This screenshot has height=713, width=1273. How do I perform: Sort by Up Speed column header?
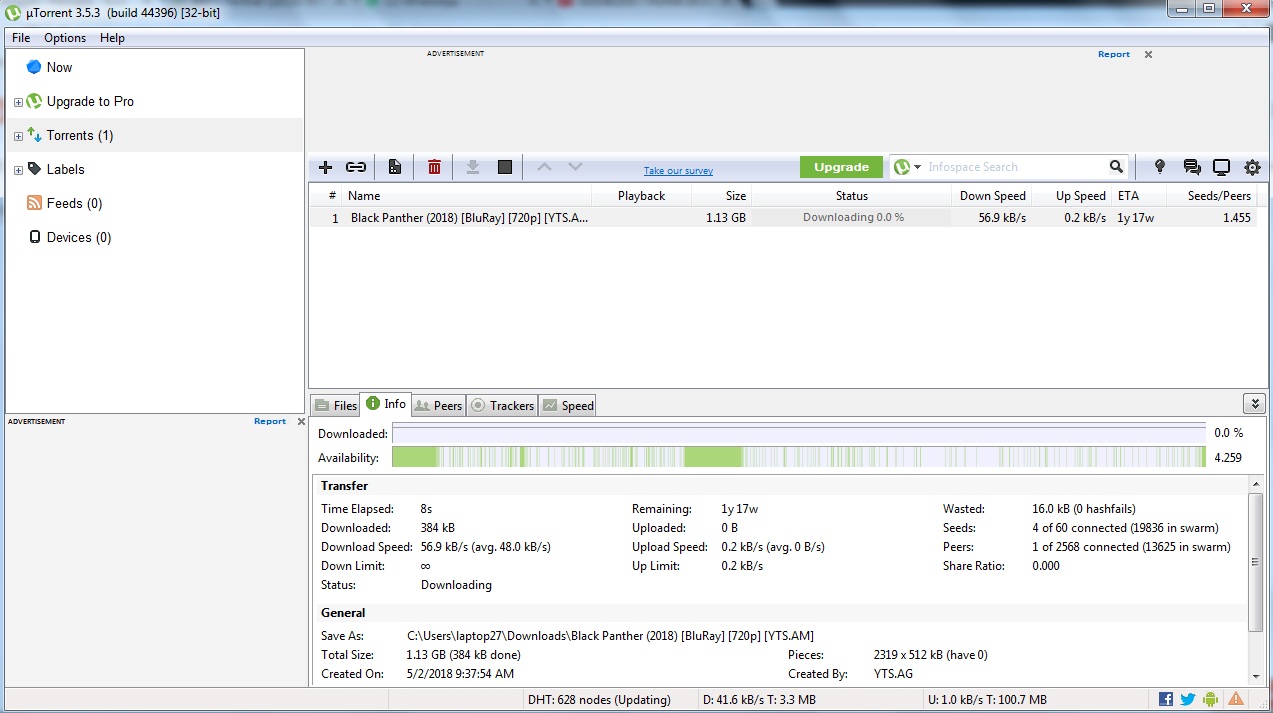1071,196
